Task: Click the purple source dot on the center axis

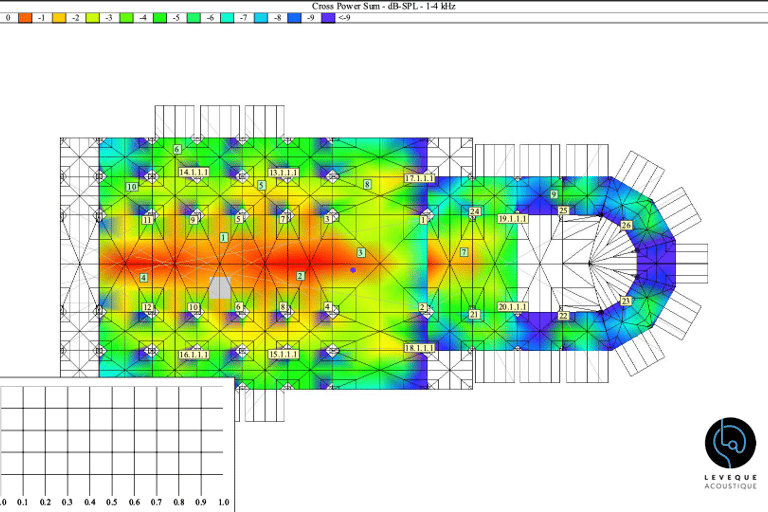Action: tap(353, 270)
